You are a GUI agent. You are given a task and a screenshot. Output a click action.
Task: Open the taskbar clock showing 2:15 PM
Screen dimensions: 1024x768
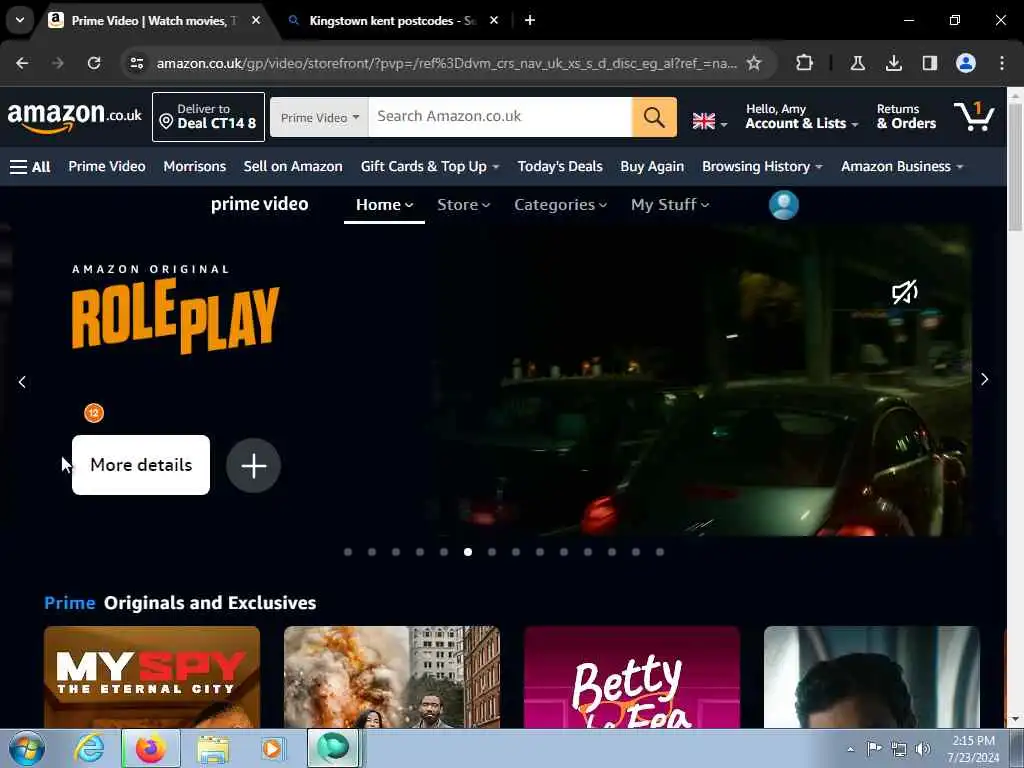(973, 749)
